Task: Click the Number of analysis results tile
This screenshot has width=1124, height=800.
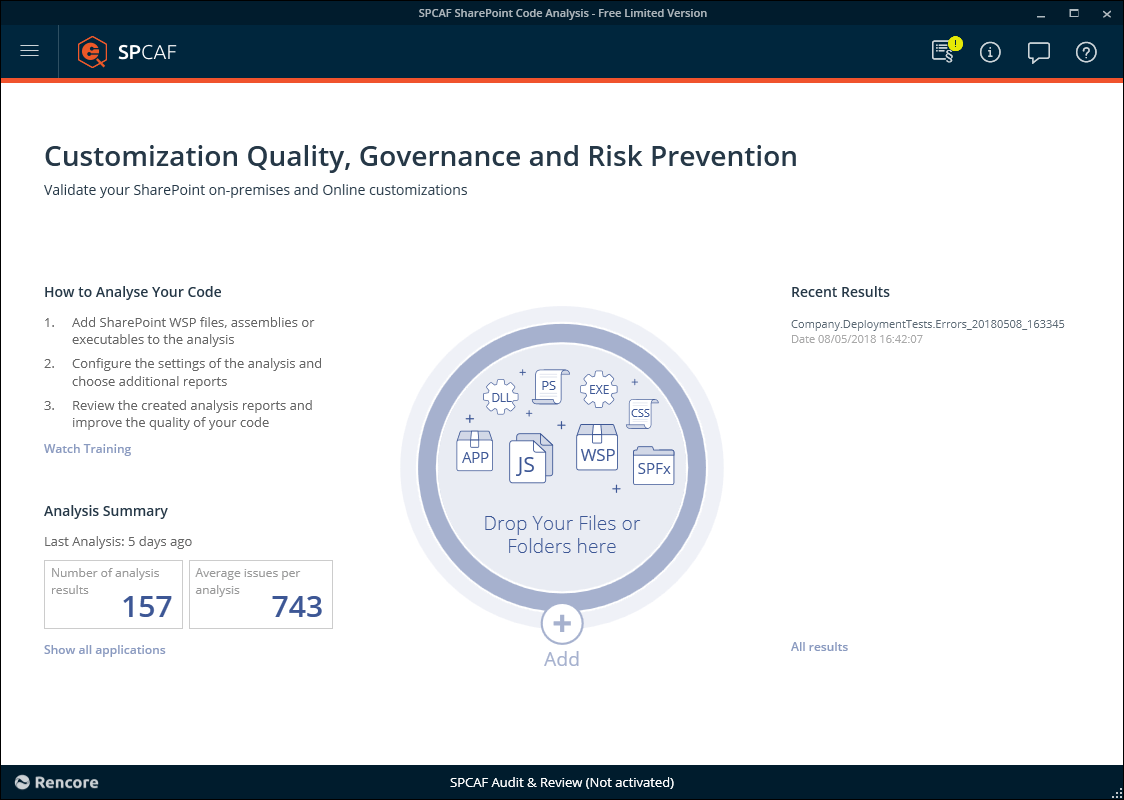Action: [113, 594]
